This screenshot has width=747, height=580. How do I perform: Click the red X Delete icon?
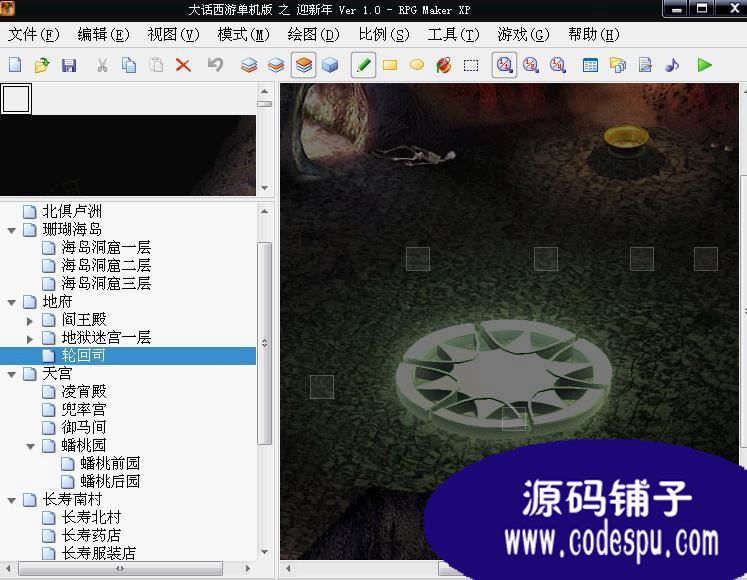click(x=183, y=65)
